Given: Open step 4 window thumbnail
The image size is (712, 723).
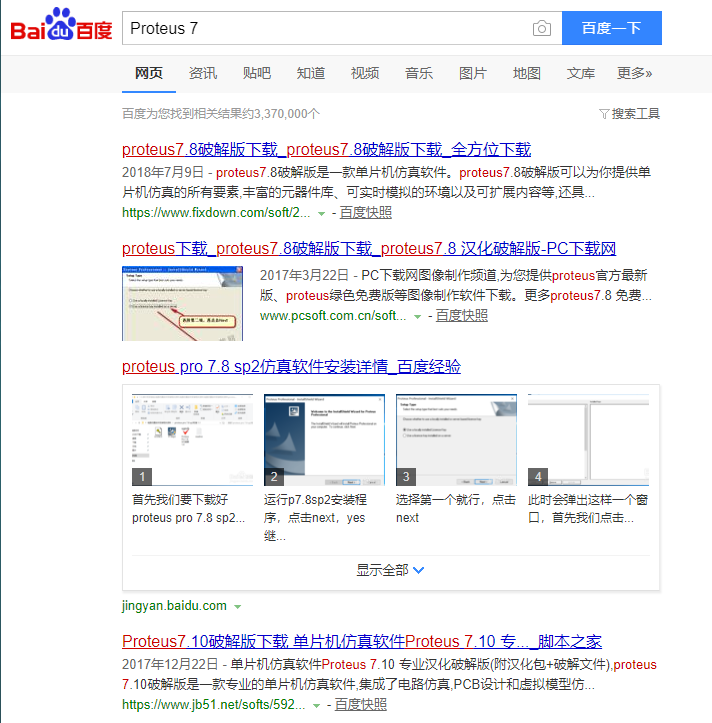Looking at the screenshot, I should (x=588, y=440).
